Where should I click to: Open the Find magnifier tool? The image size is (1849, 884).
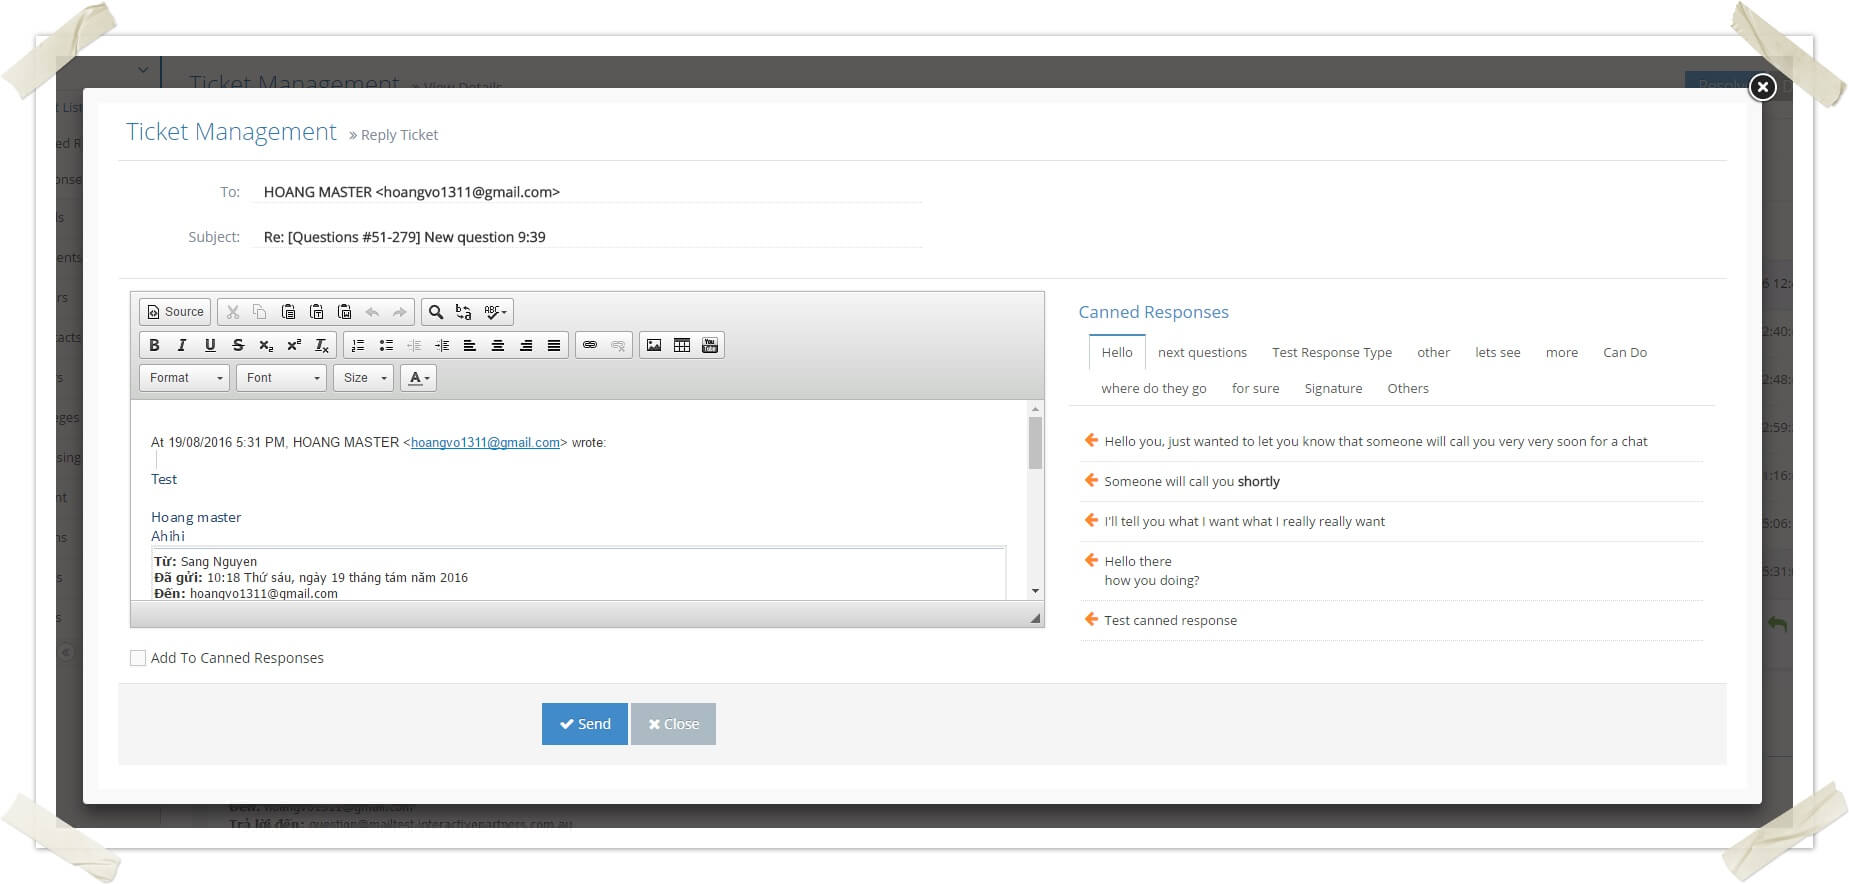click(436, 312)
